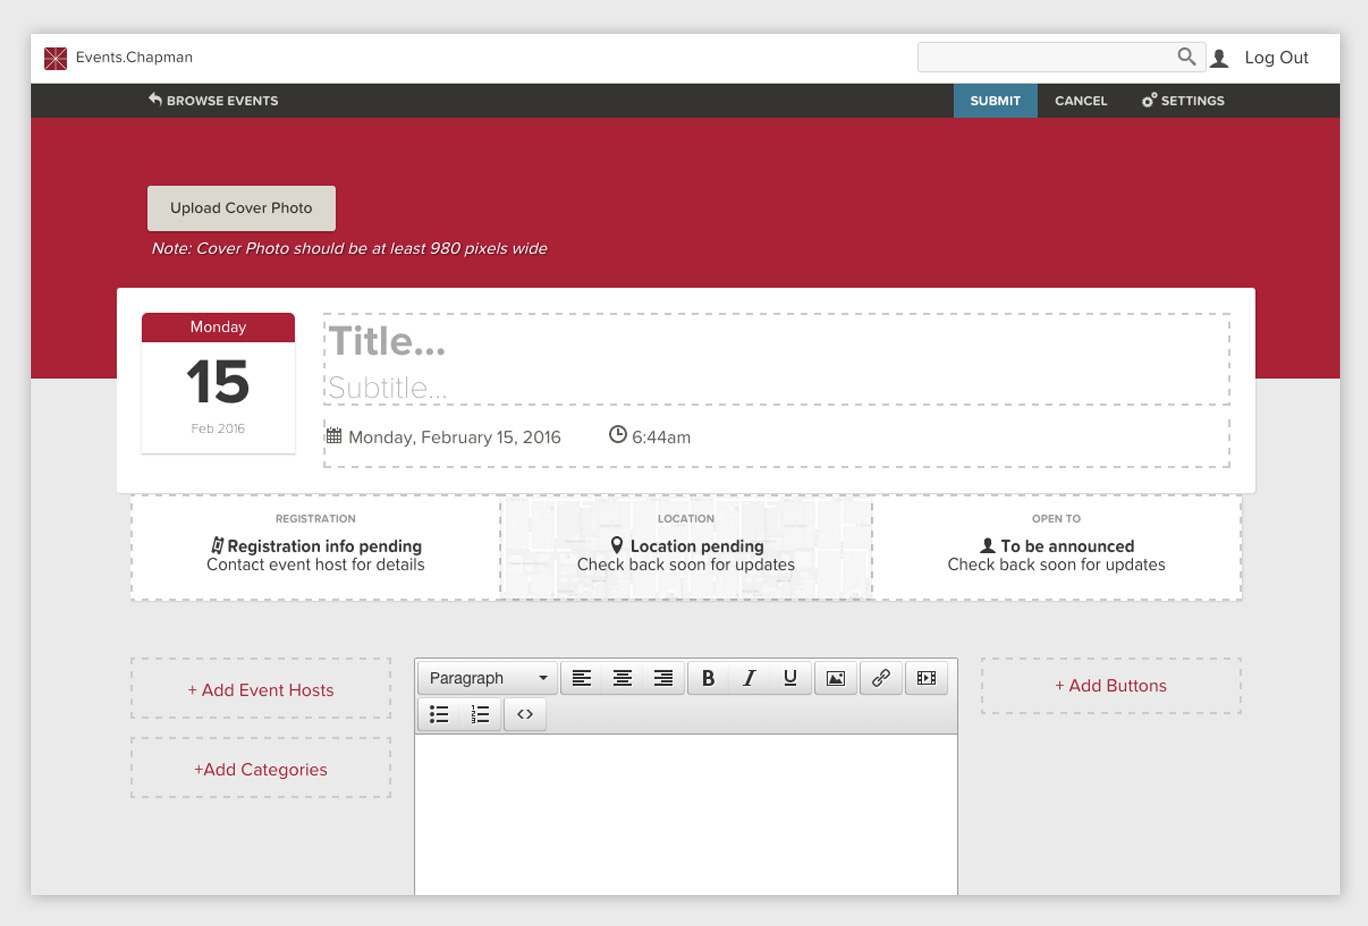Viewport: 1368px width, 926px height.
Task: Apply underline formatting
Action: (x=790, y=678)
